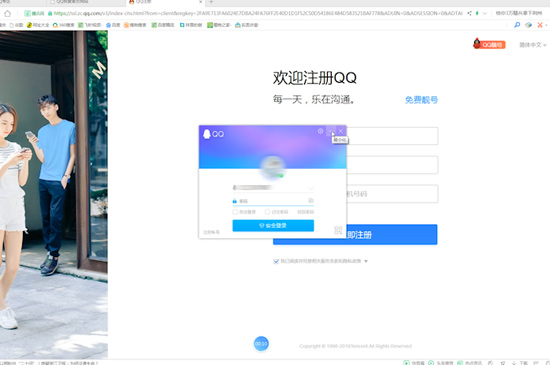Viewport: 550px width, 365px height.
Task: Expand the QQ account number dropdown
Action: click(x=310, y=188)
